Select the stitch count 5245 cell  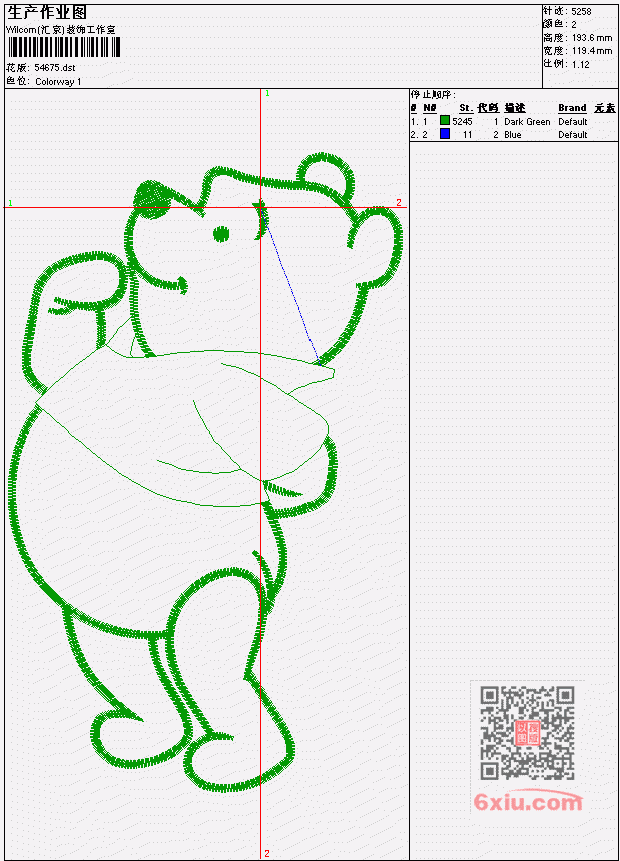[462, 121]
